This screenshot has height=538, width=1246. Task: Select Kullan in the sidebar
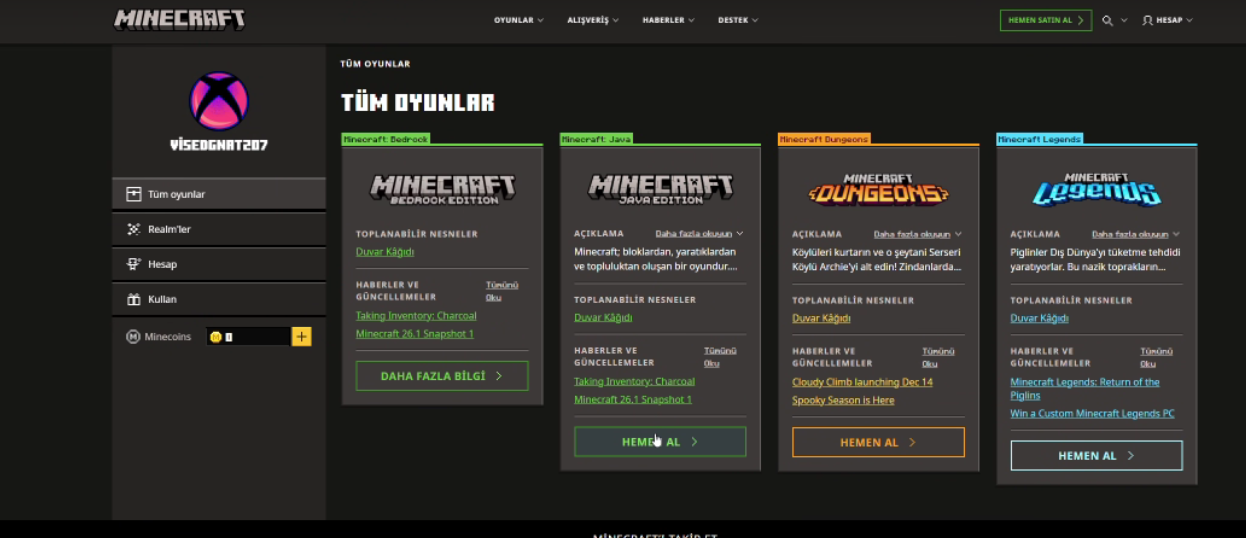point(219,299)
